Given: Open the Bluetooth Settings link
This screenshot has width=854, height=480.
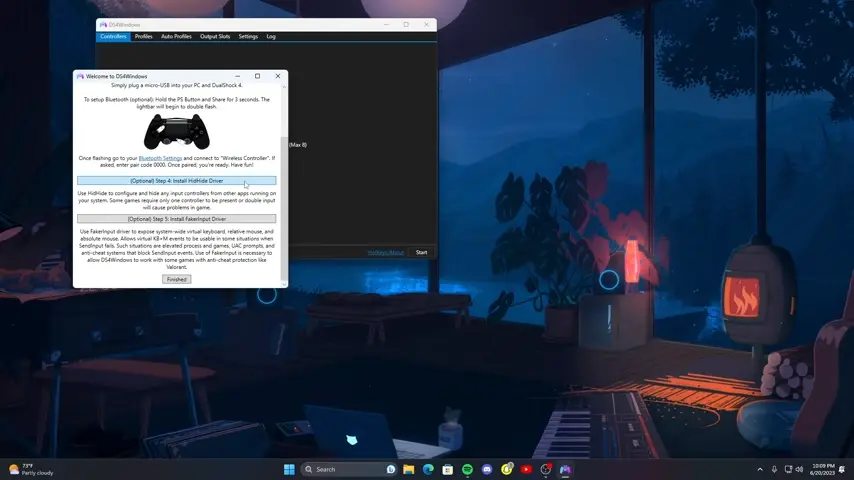Looking at the screenshot, I should (160, 158).
